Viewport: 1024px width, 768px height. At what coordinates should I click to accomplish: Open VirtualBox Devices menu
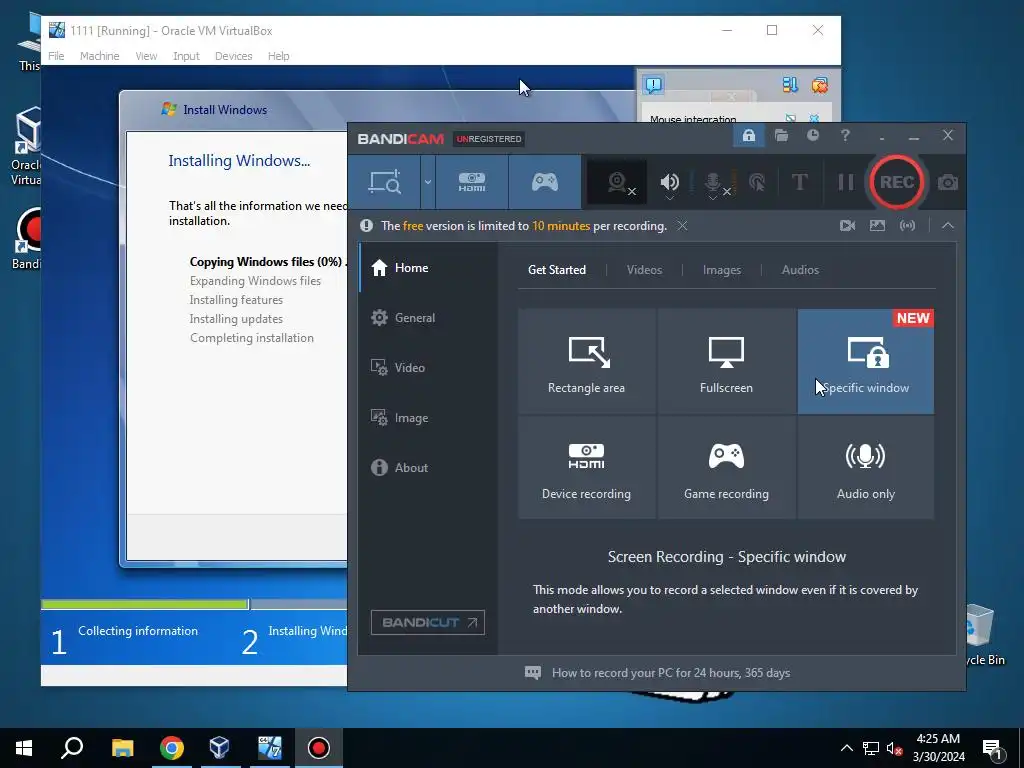pyautogui.click(x=233, y=56)
